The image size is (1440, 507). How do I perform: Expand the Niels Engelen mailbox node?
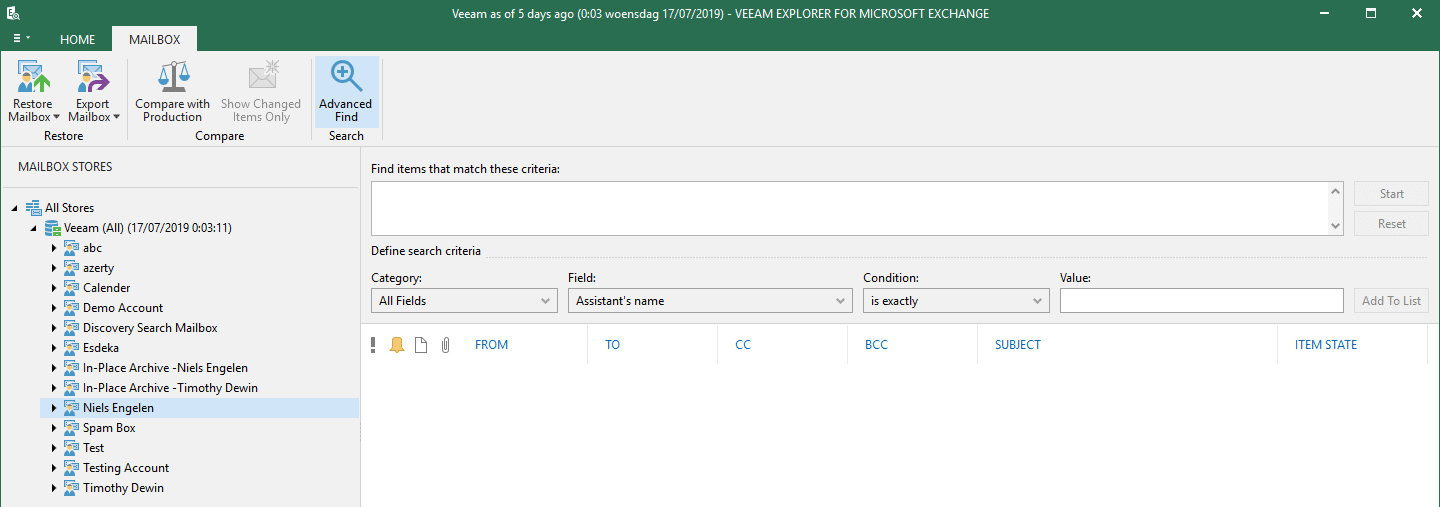tap(54, 408)
